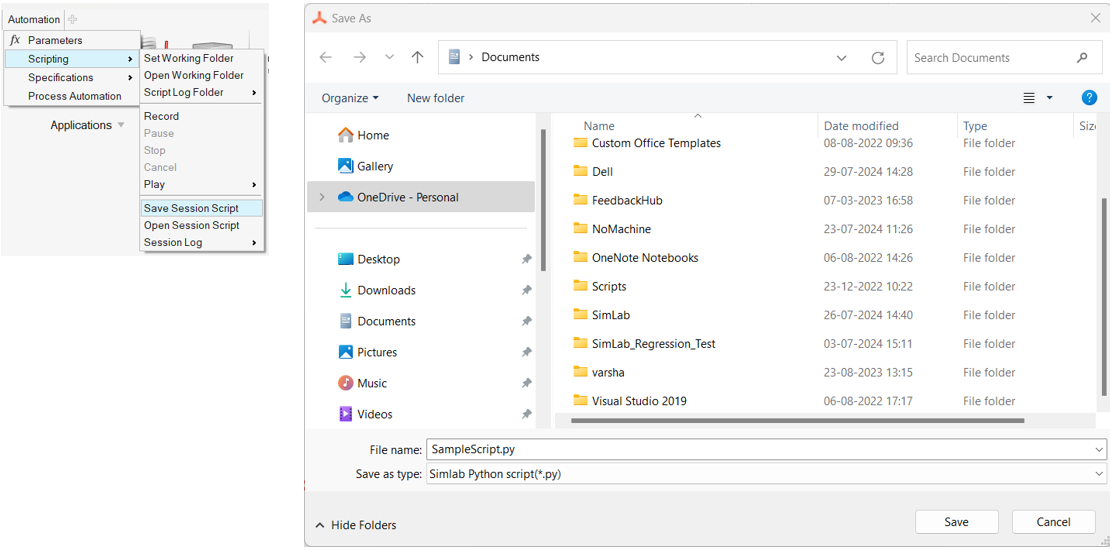Click the blue Help question mark icon
This screenshot has height=550, width=1110.
click(1090, 98)
